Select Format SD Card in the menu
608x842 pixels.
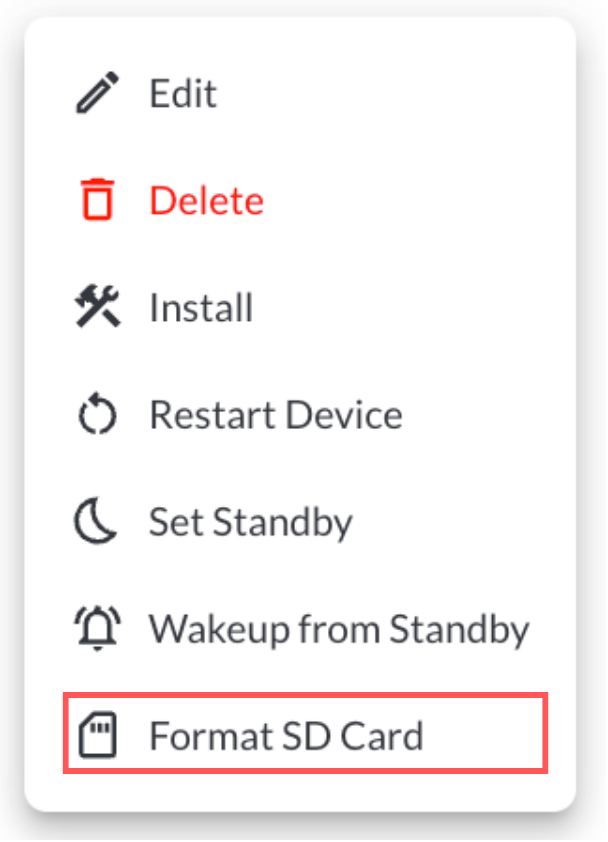tap(286, 736)
